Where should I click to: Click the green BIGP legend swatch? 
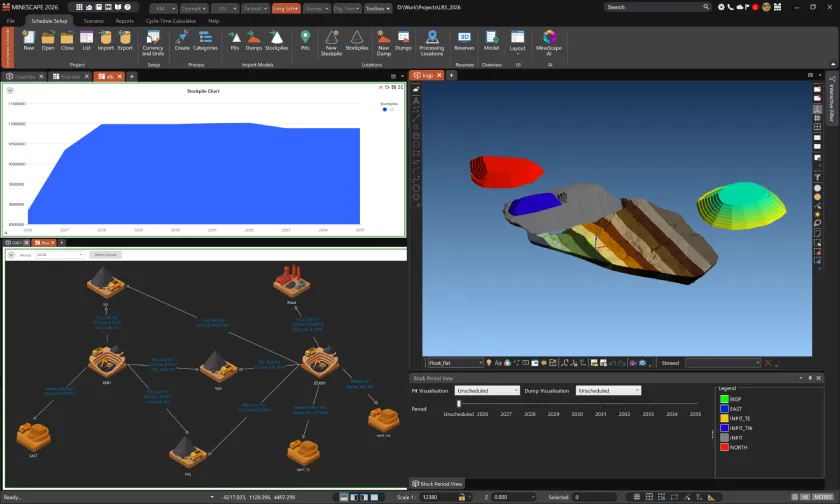(724, 399)
